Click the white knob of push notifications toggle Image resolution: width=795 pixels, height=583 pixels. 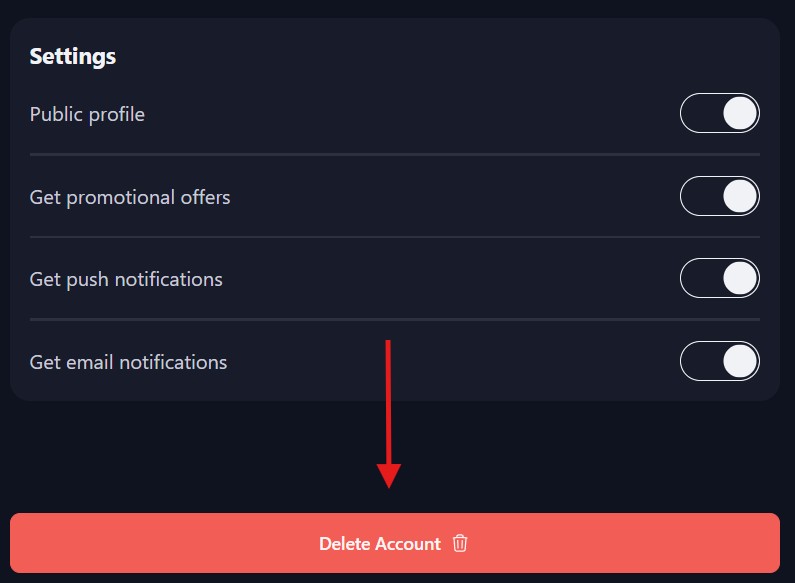pyautogui.click(x=739, y=279)
